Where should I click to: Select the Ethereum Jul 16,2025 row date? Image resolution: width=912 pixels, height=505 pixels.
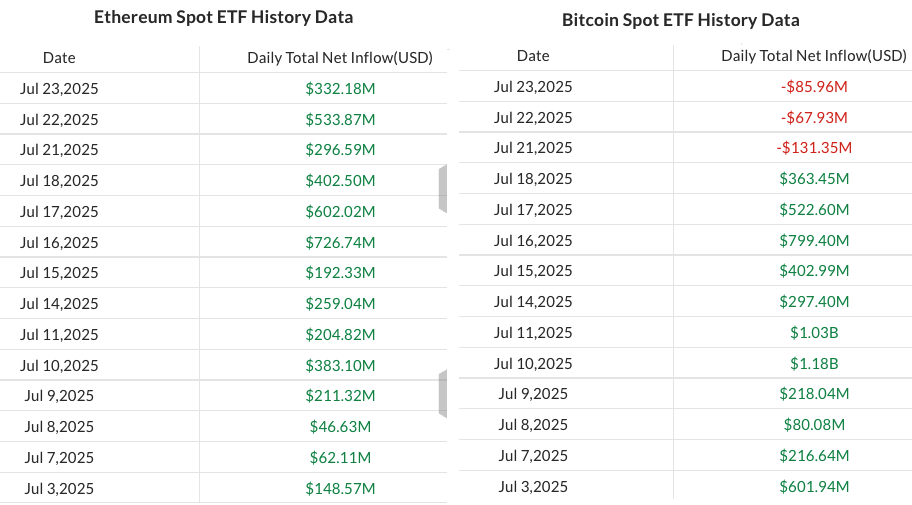[x=59, y=243]
